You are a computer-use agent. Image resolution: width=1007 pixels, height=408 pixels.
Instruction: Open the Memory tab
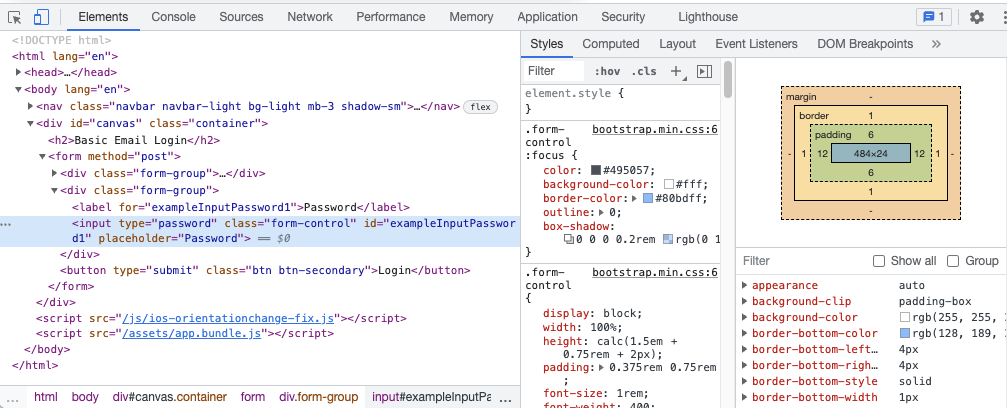(x=471, y=17)
